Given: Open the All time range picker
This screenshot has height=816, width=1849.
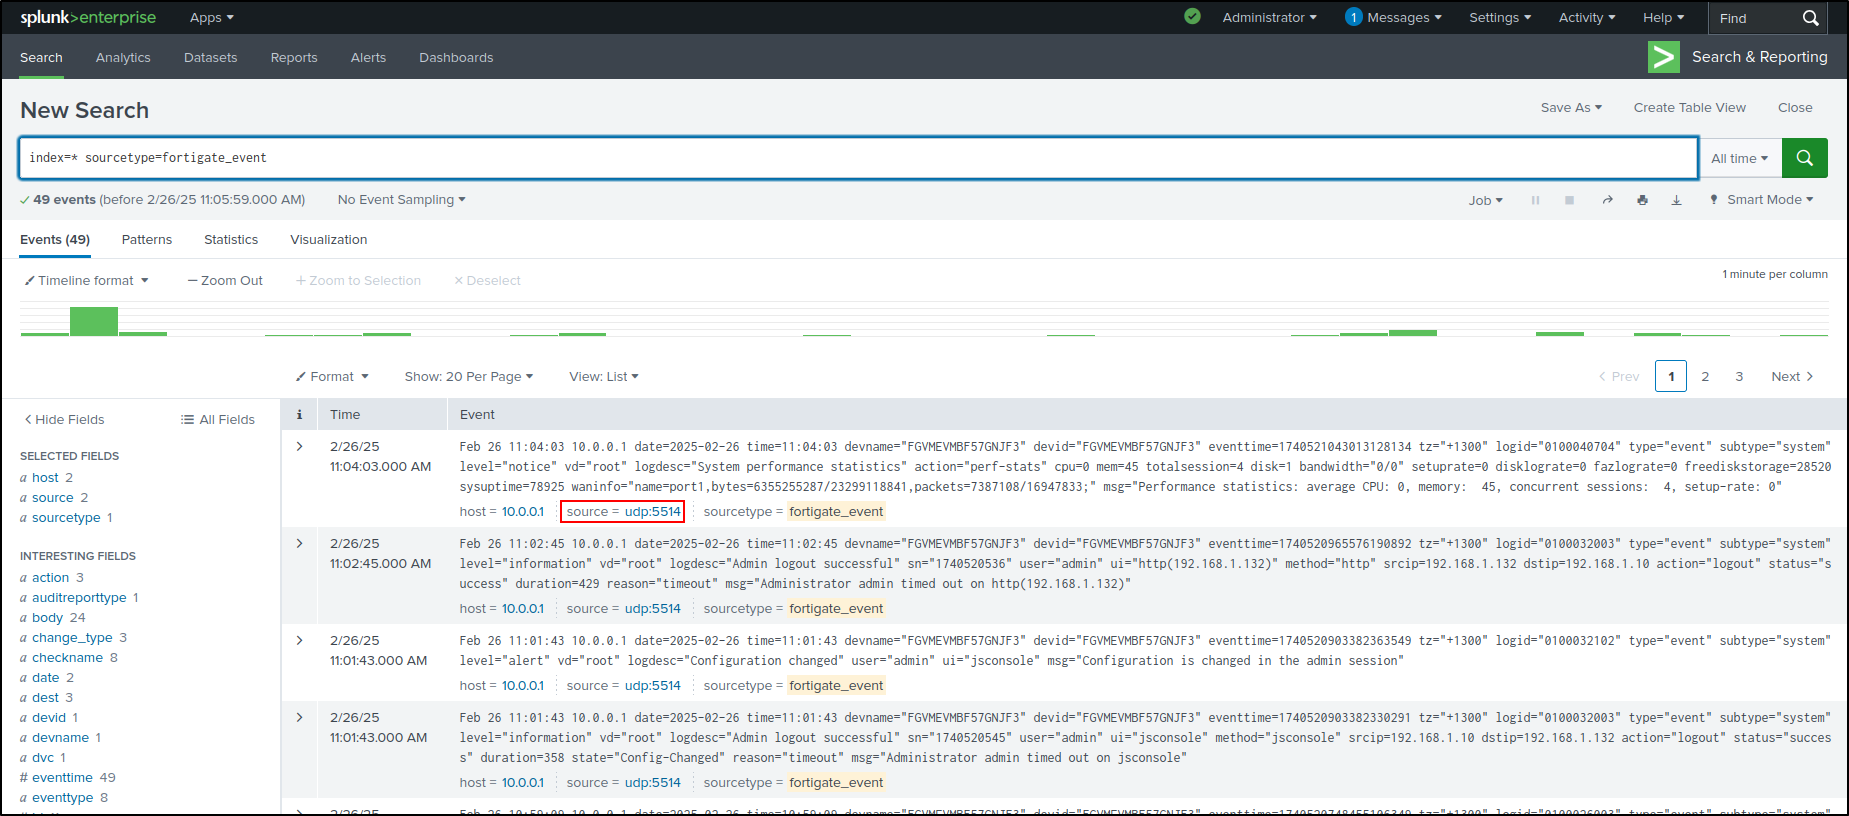Looking at the screenshot, I should click(1740, 158).
